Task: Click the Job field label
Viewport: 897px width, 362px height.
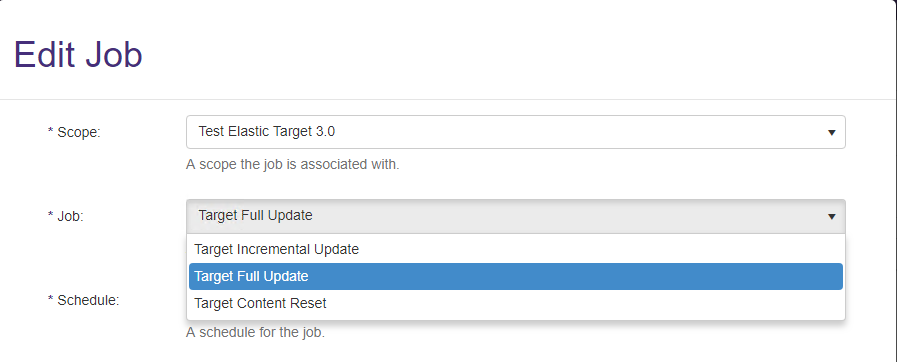Action: [x=66, y=216]
